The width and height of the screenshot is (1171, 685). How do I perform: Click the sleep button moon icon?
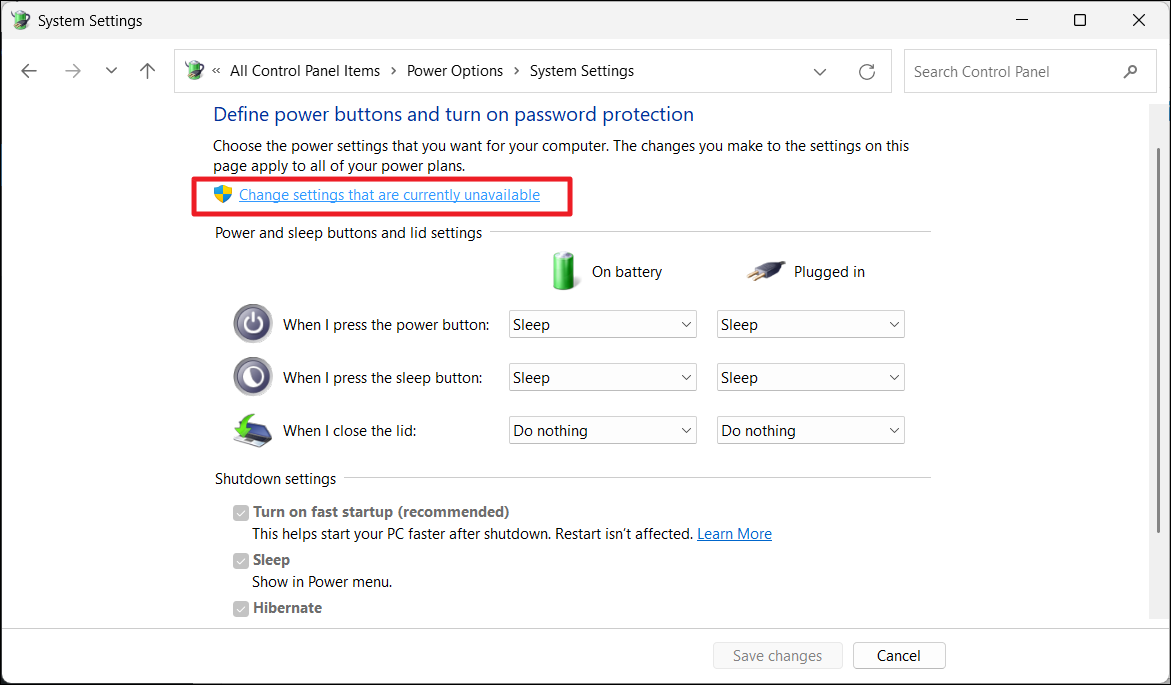252,377
